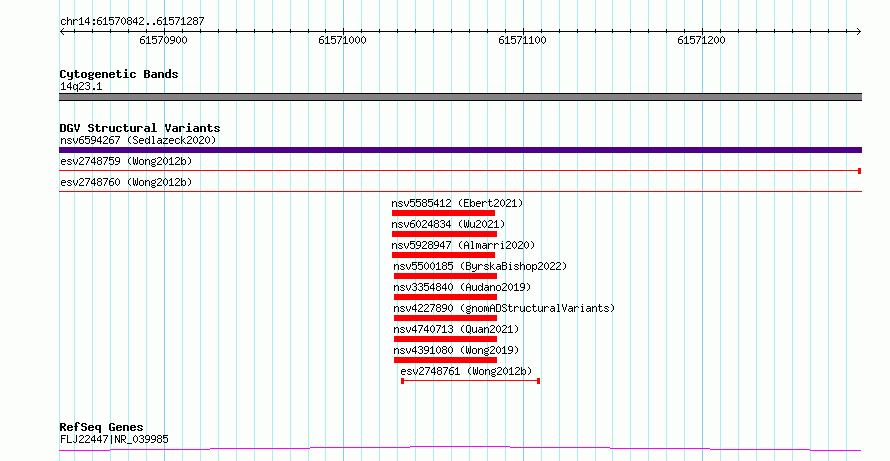The height and width of the screenshot is (461, 890).
Task: Click the magenta FLJ22447 gene line
Action: pyautogui.click(x=460, y=449)
